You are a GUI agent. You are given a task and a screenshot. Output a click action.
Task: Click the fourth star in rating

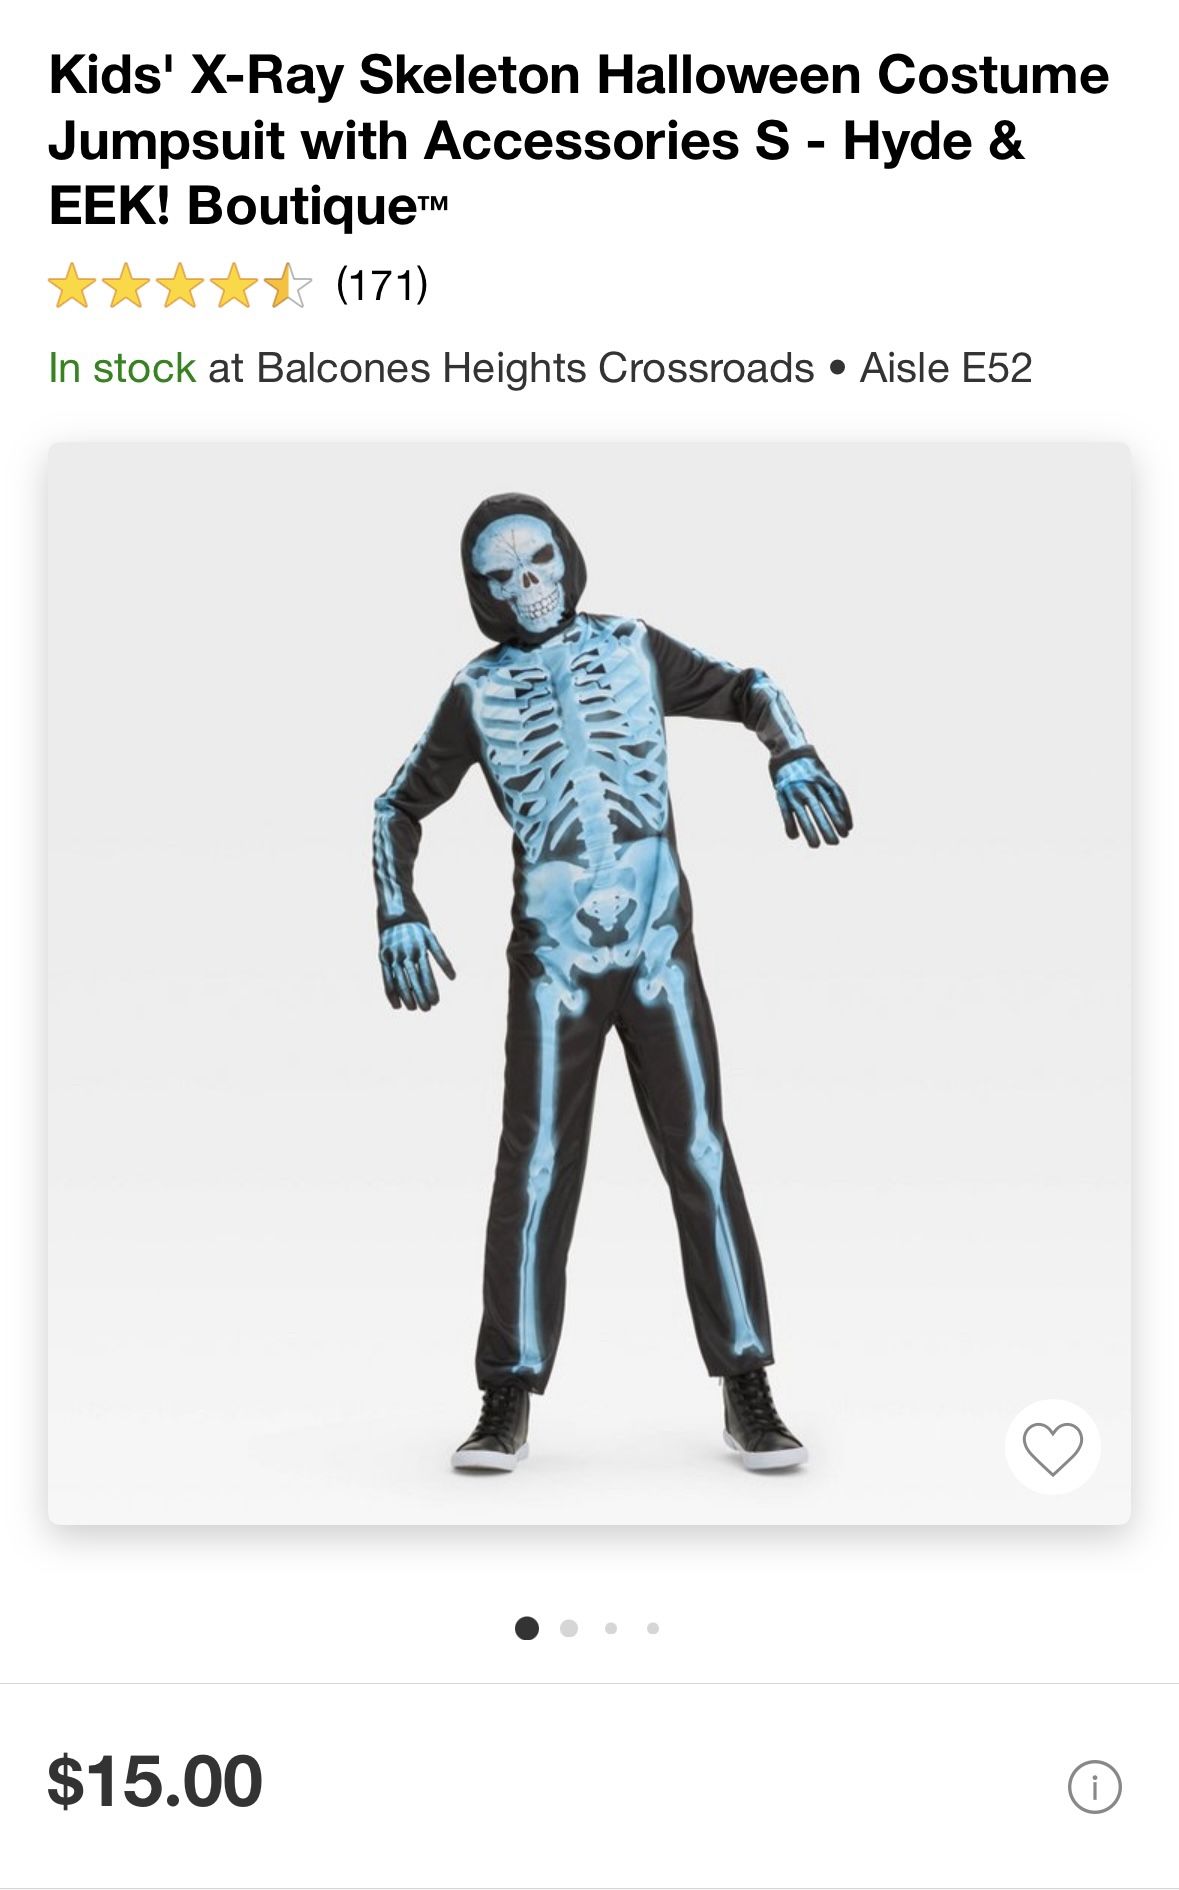[234, 286]
